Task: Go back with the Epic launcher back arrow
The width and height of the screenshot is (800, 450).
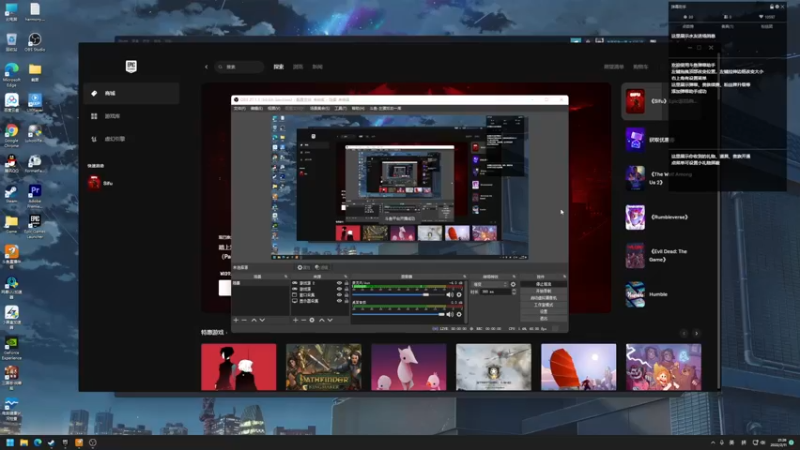Action: (206, 67)
